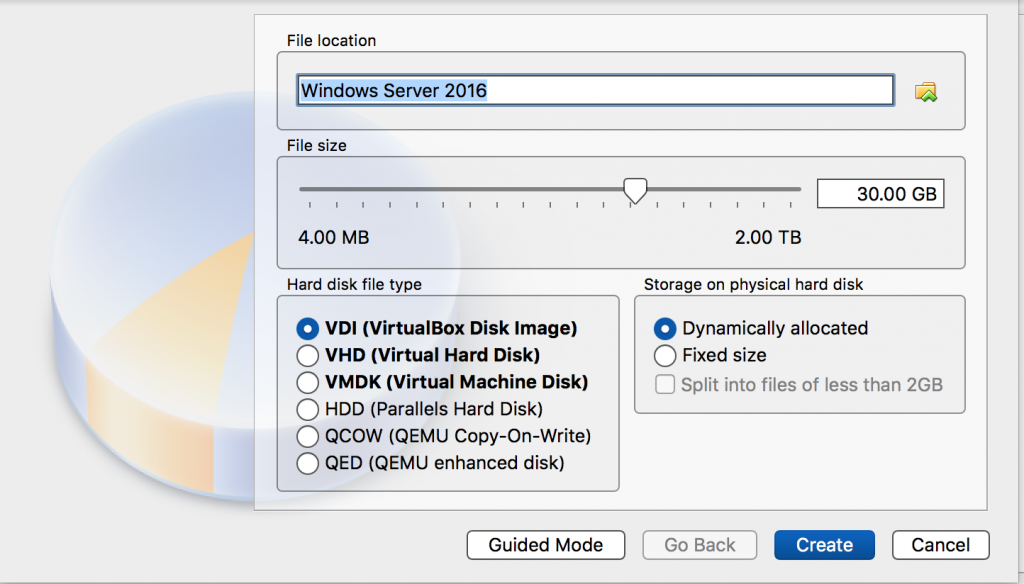
Task: Select VDI (VirtualBox Disk Image) format
Action: (x=308, y=328)
